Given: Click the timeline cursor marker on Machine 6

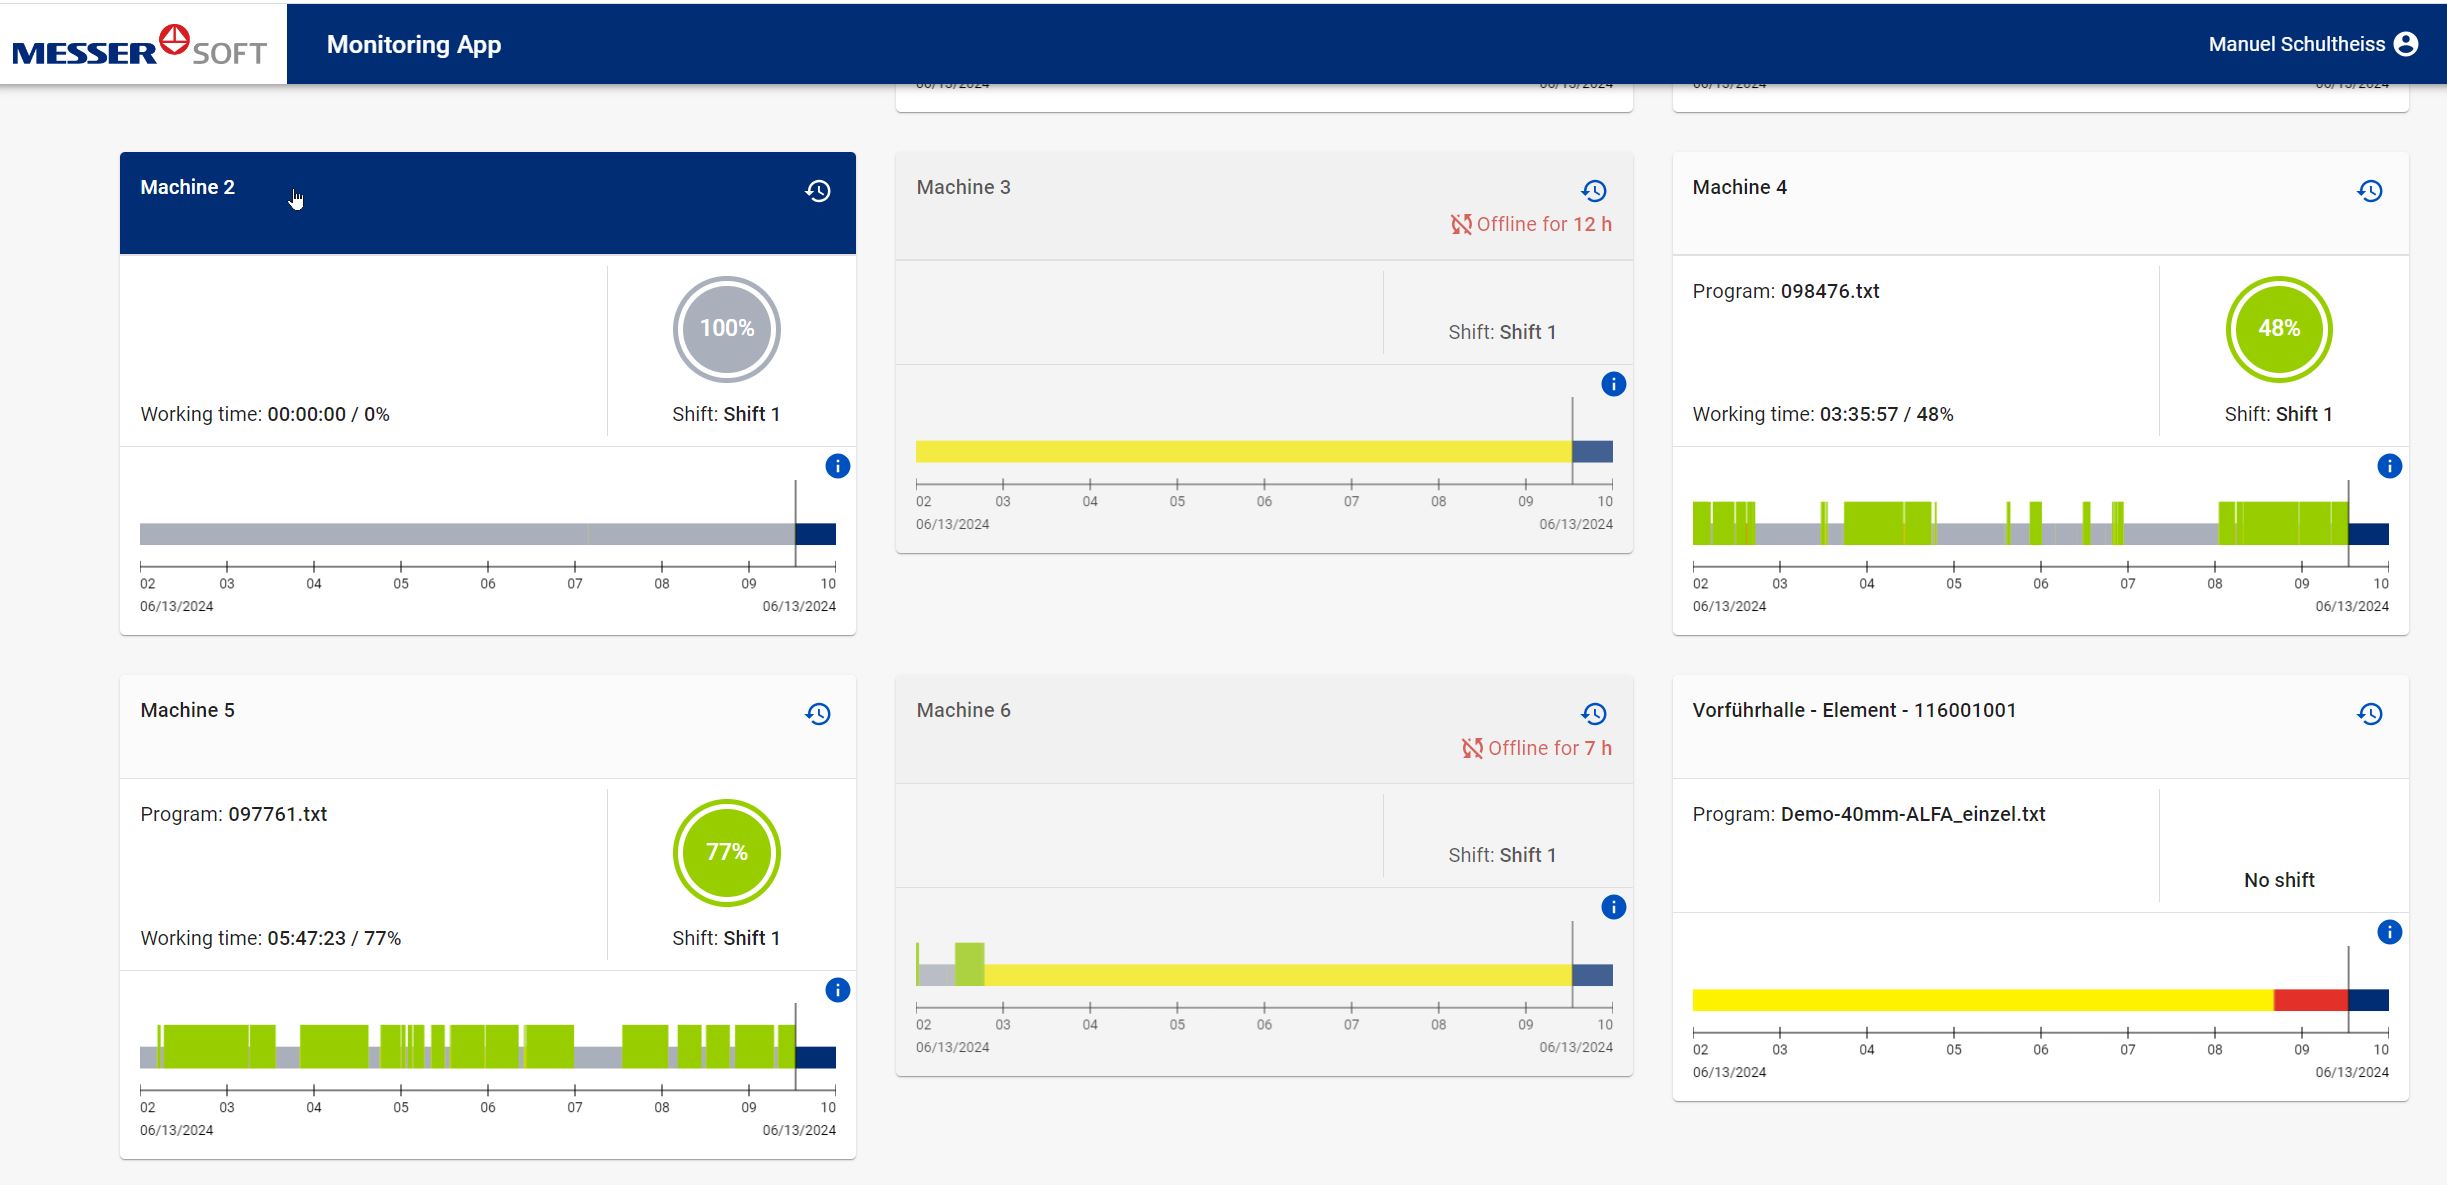Looking at the screenshot, I should 1575,972.
